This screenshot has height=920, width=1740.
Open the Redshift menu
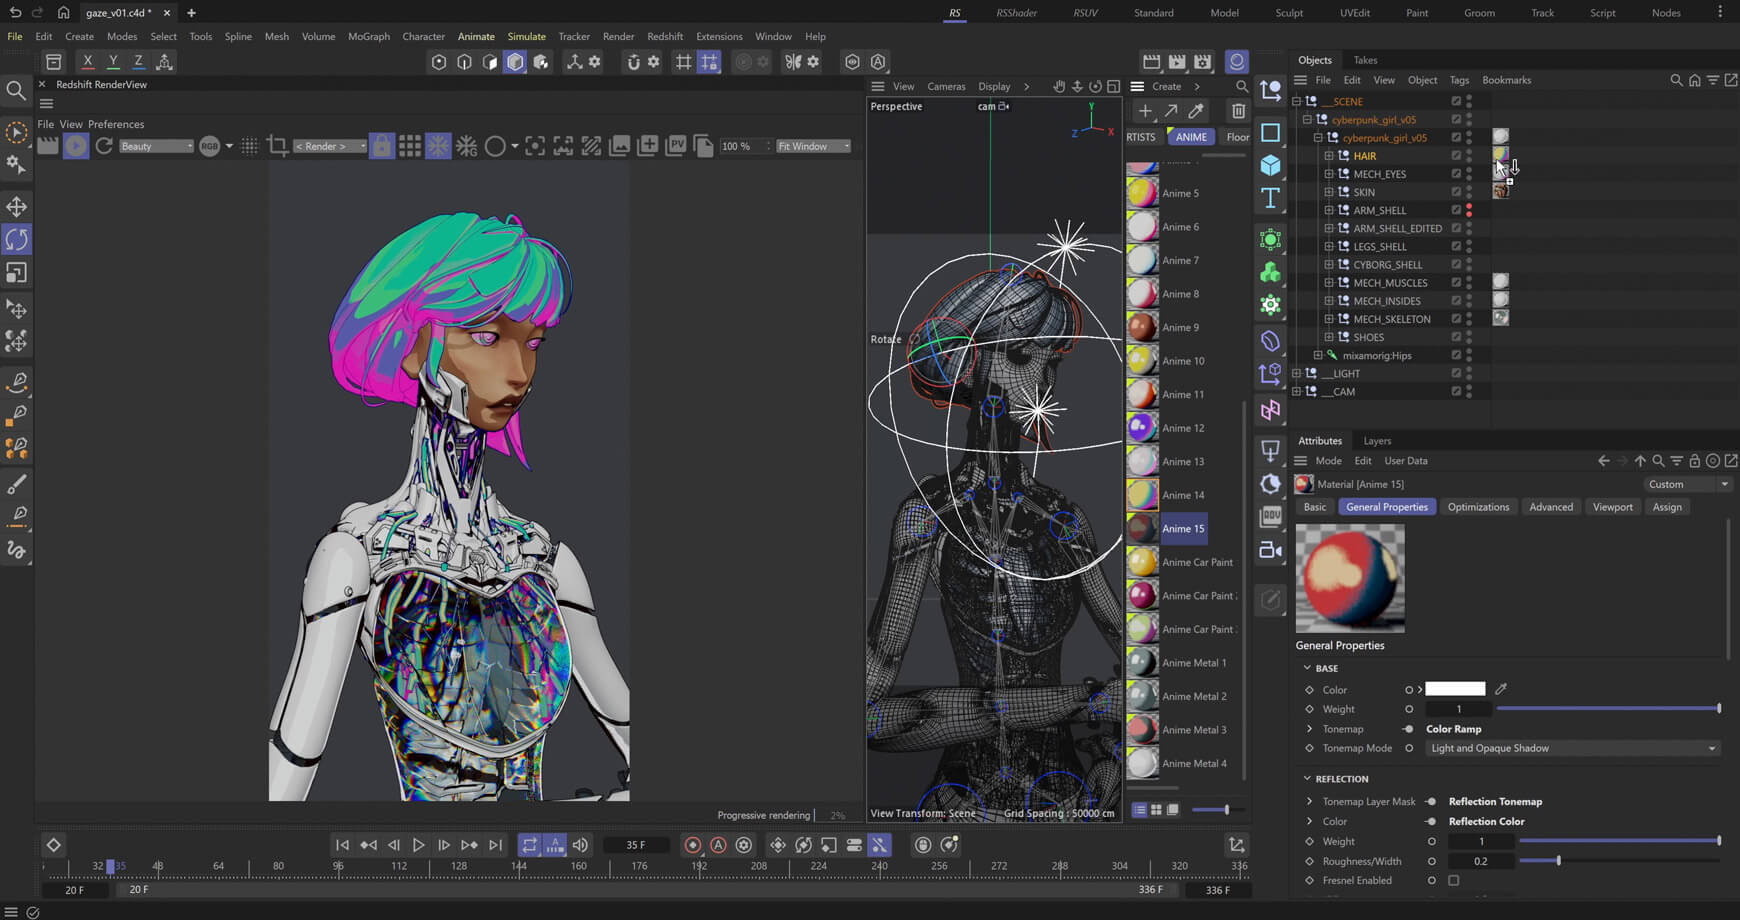665,36
